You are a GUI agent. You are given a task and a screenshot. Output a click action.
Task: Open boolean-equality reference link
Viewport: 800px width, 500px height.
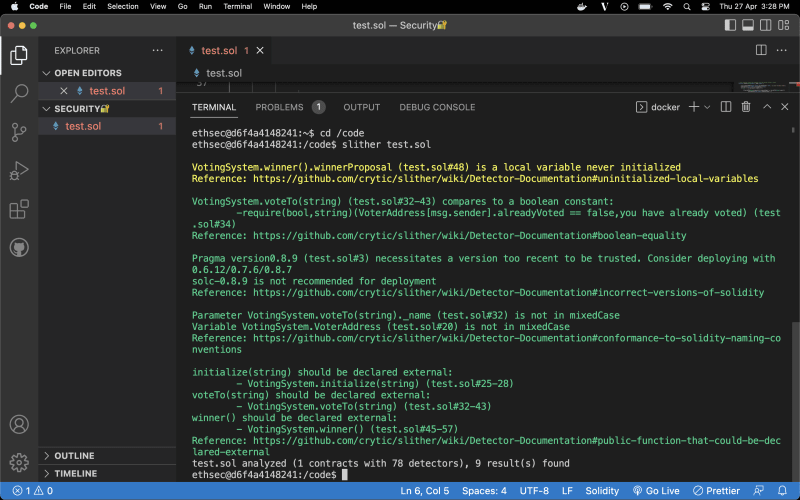tap(469, 236)
